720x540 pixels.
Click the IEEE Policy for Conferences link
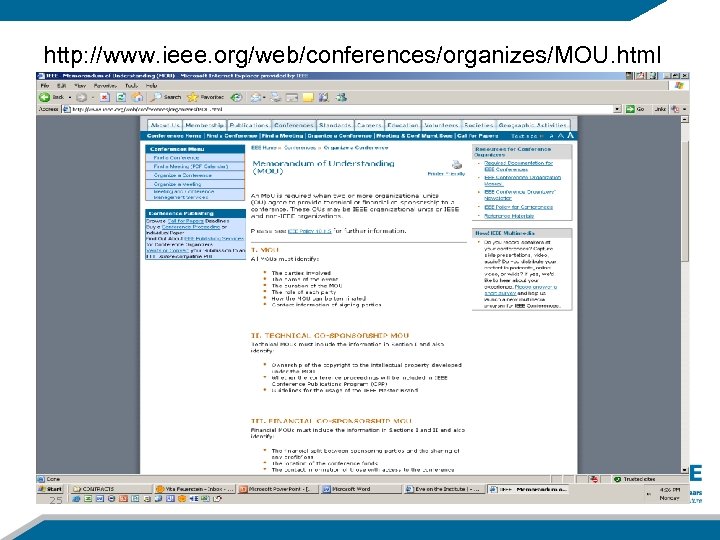pos(518,207)
